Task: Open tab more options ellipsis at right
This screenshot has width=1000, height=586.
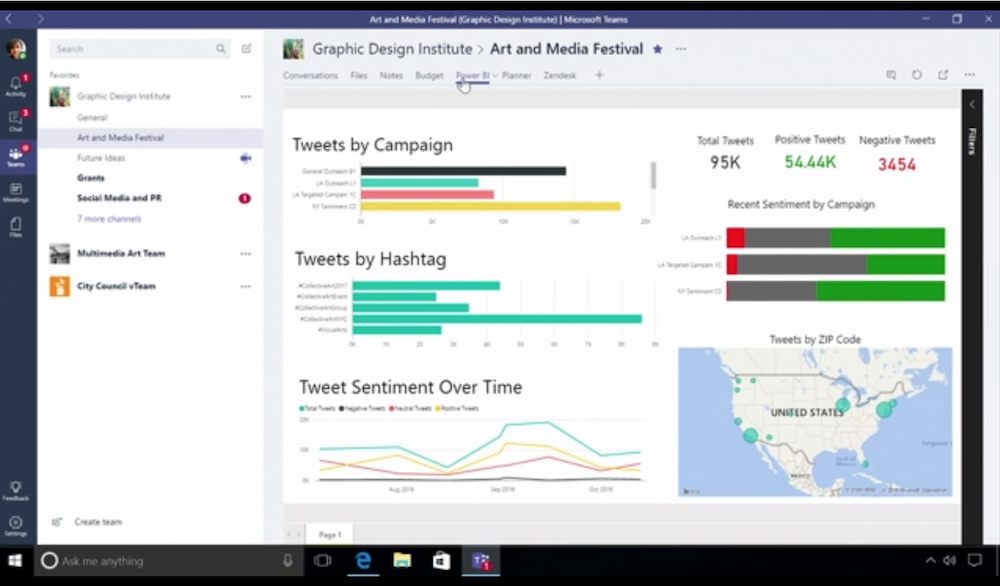Action: (969, 75)
